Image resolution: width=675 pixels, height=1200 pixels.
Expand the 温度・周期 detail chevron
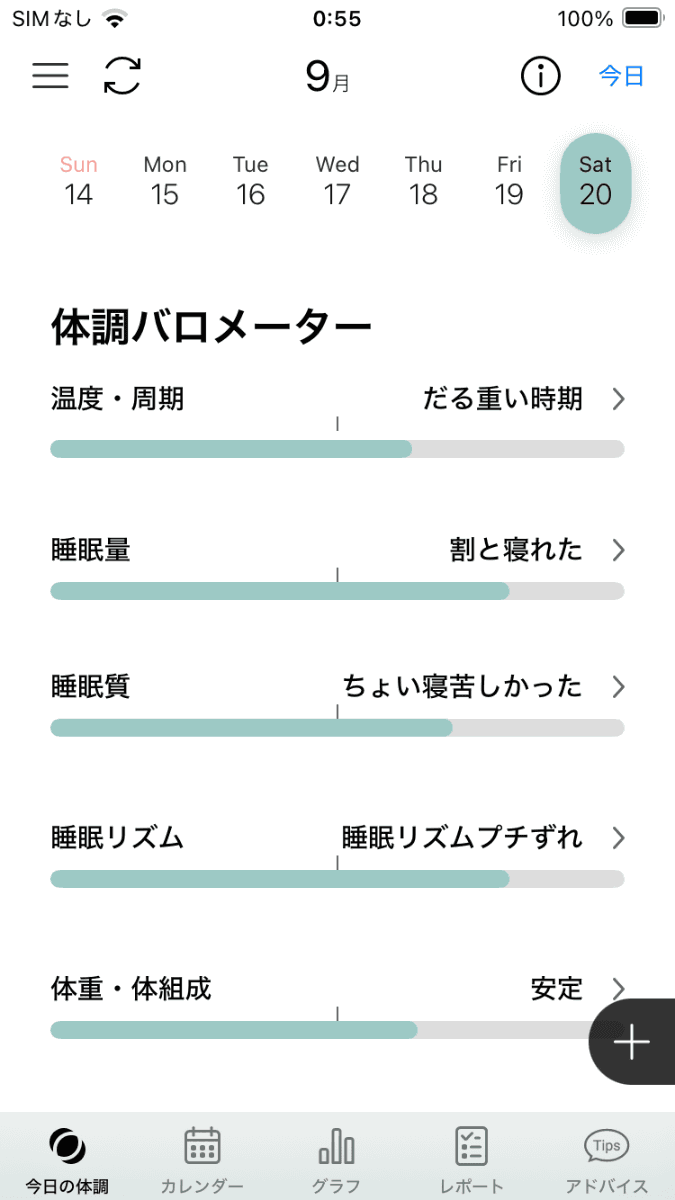pos(619,399)
